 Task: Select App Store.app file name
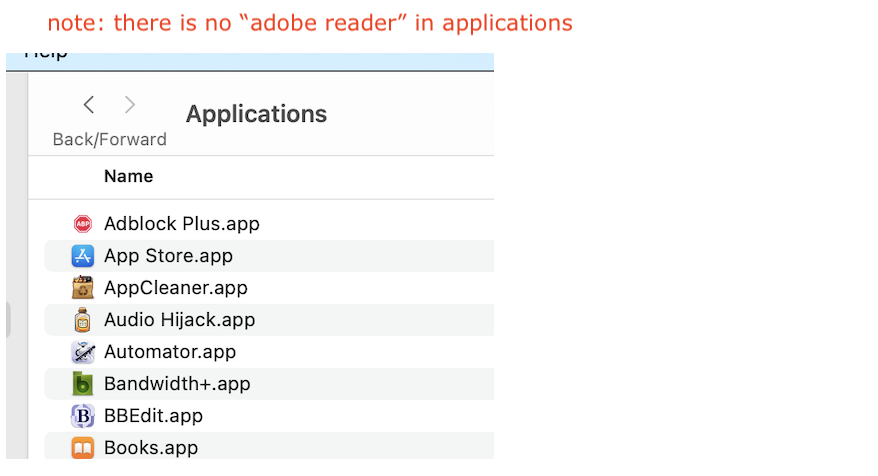click(169, 256)
